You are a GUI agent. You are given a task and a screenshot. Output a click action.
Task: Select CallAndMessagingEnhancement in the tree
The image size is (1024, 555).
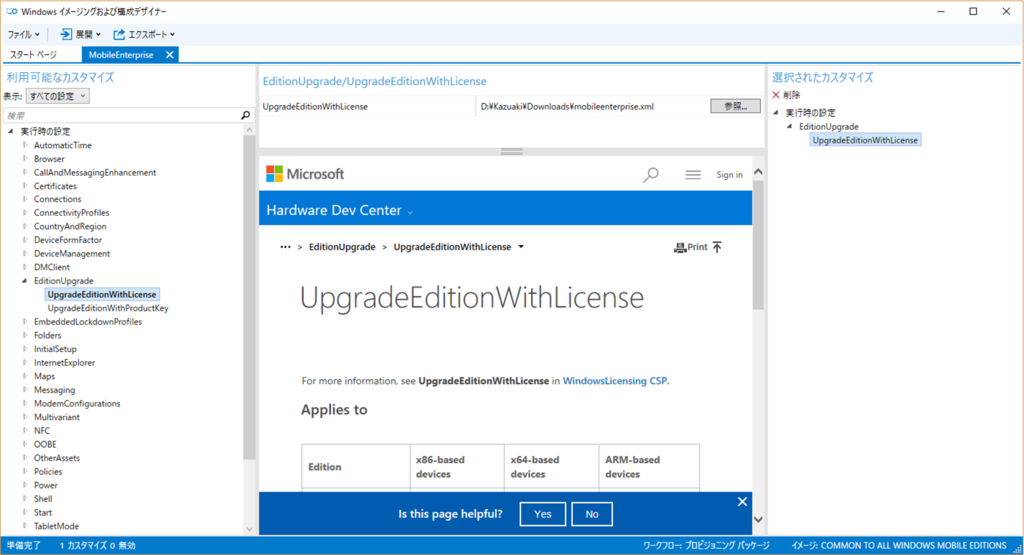(x=95, y=172)
